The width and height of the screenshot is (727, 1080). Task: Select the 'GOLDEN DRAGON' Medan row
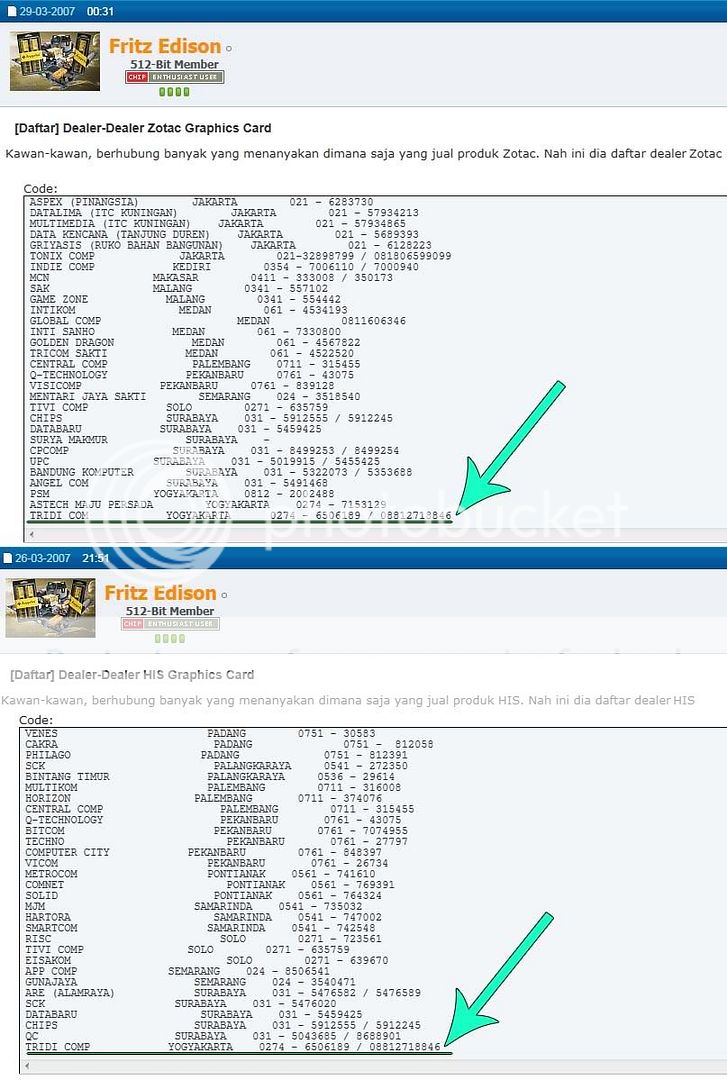coord(194,342)
